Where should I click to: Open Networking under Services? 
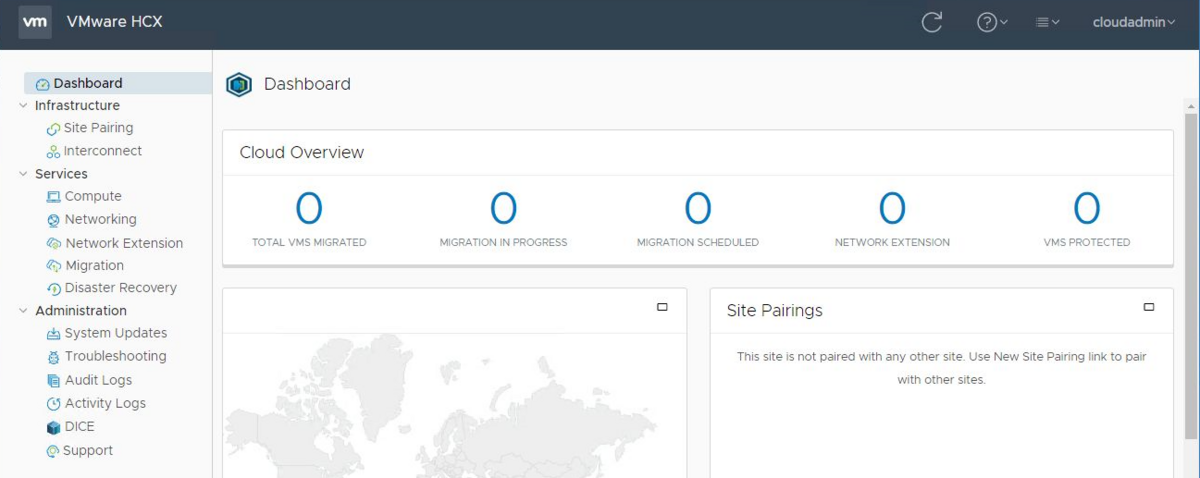(x=101, y=219)
